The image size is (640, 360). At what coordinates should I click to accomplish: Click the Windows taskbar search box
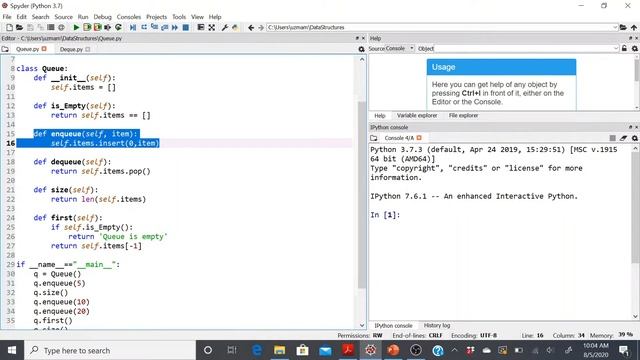110,350
